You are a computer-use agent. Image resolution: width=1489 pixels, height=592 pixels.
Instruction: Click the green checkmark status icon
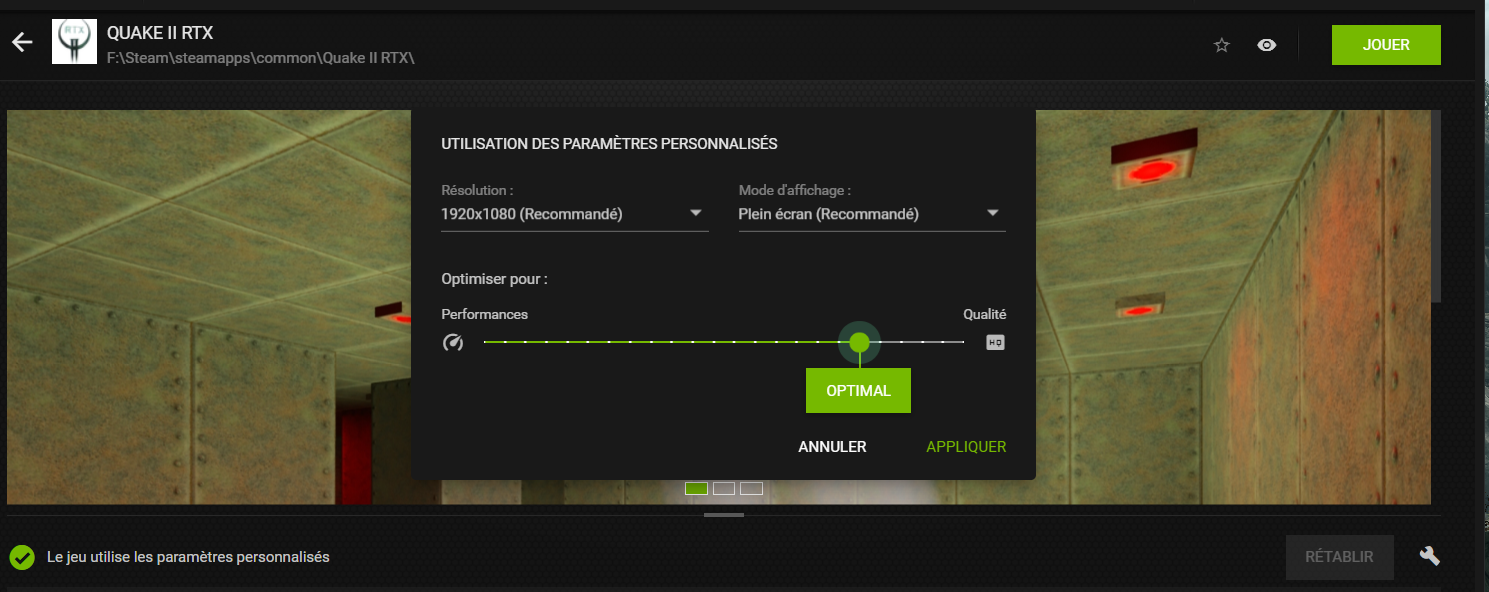22,557
